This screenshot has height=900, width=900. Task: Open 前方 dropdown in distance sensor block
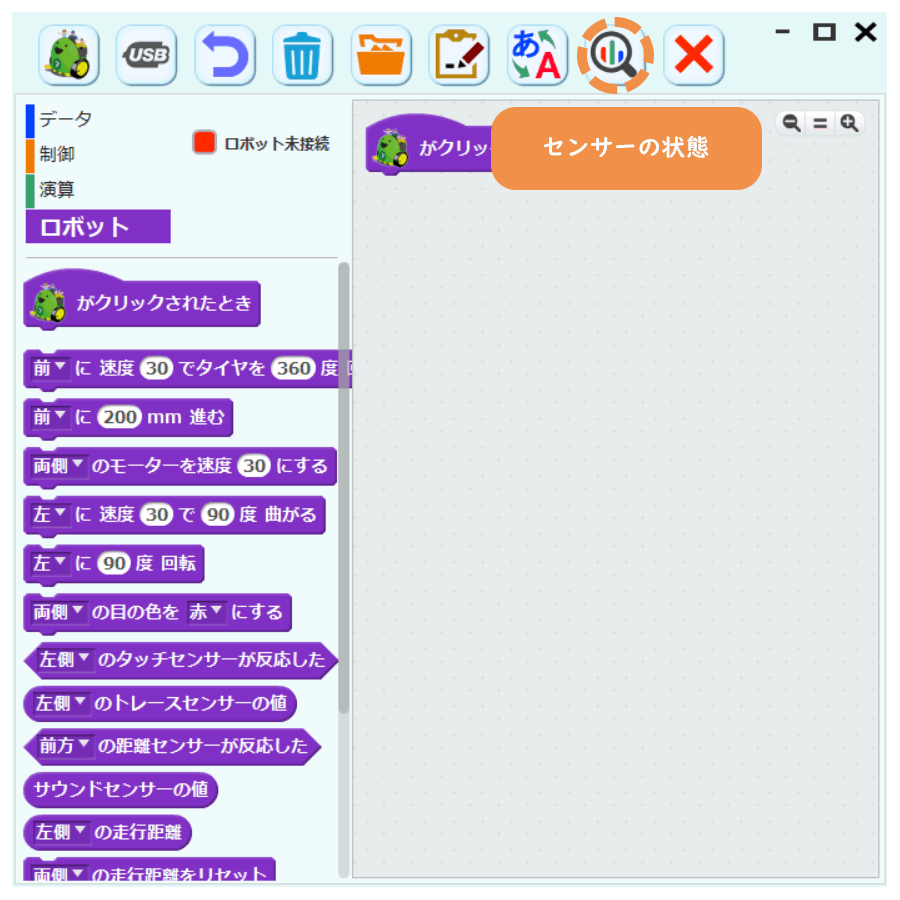tap(65, 746)
